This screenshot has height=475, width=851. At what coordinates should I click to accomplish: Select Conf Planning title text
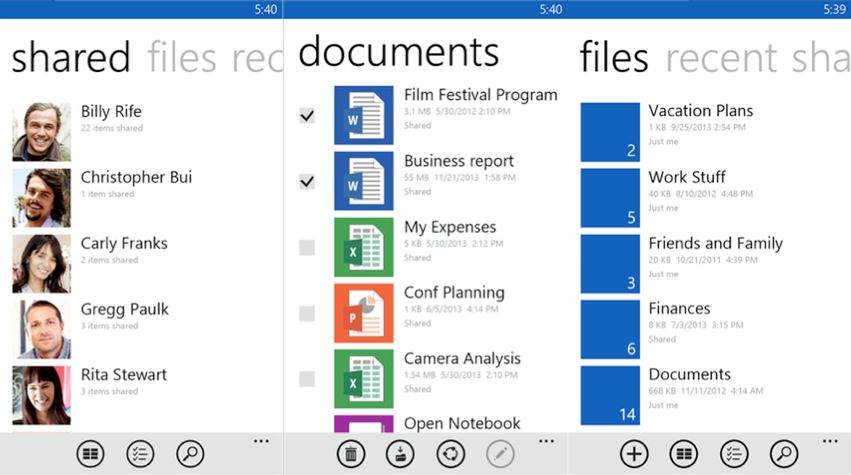(454, 293)
